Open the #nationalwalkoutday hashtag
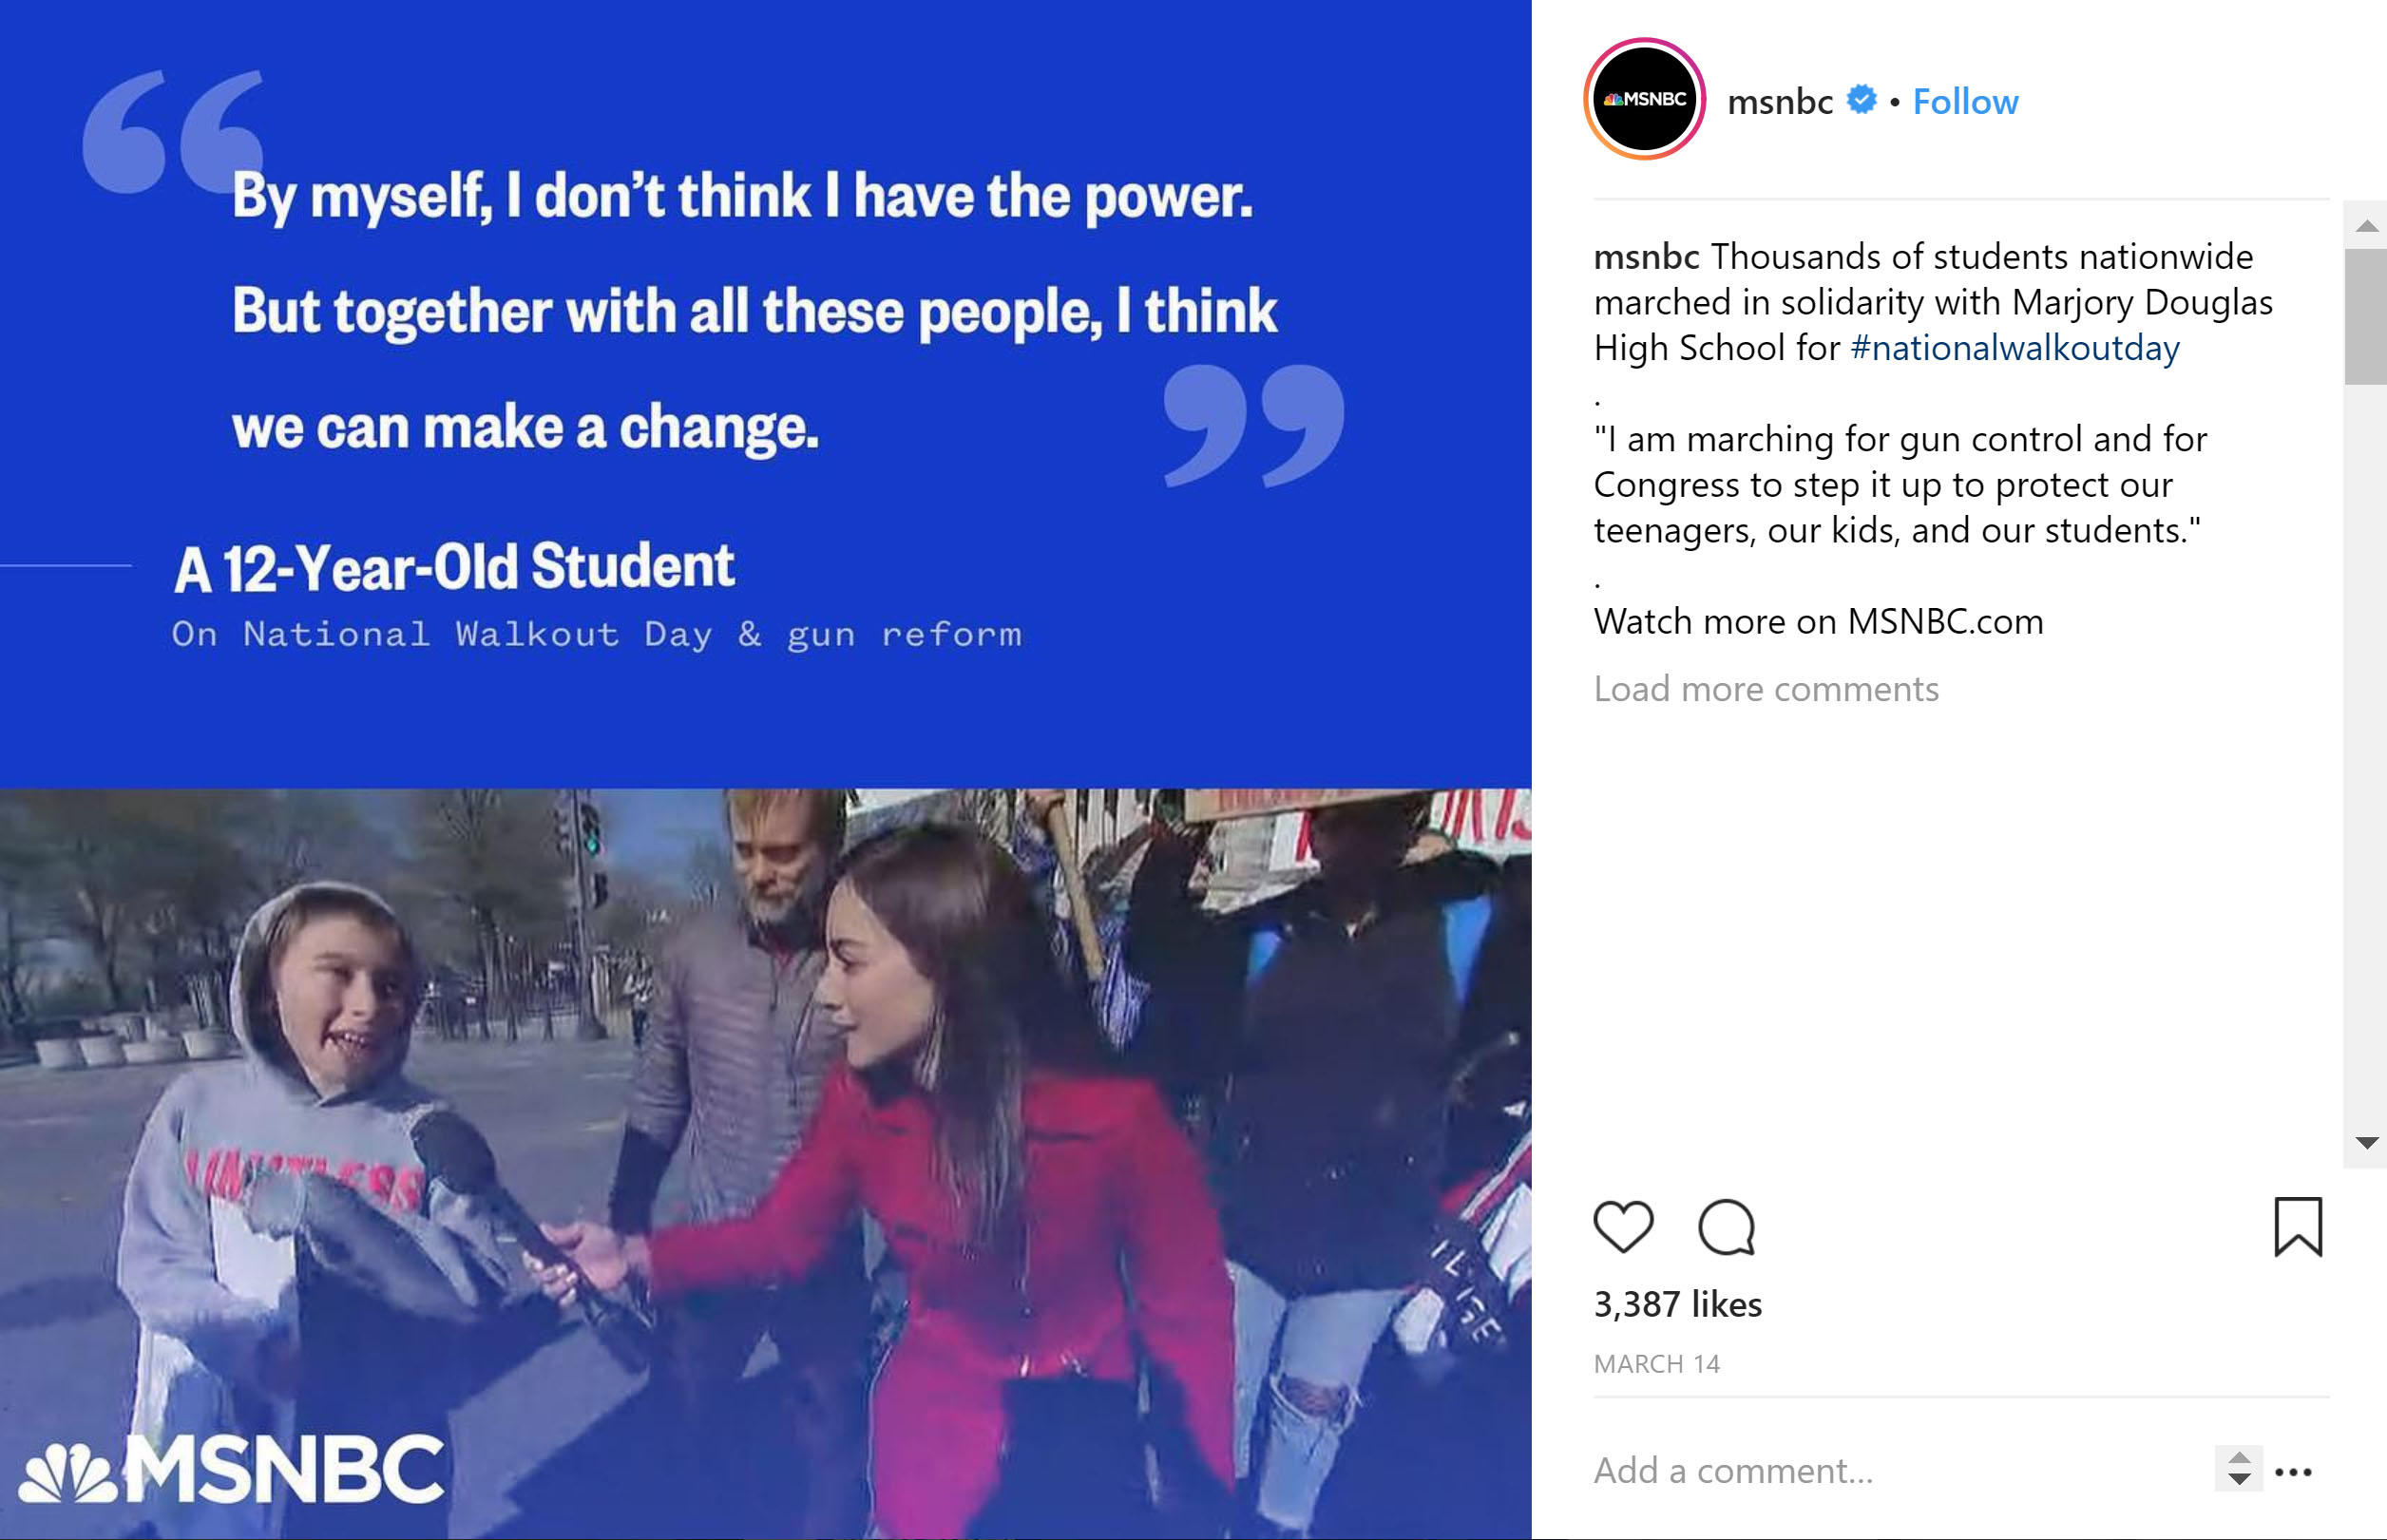 point(2014,348)
